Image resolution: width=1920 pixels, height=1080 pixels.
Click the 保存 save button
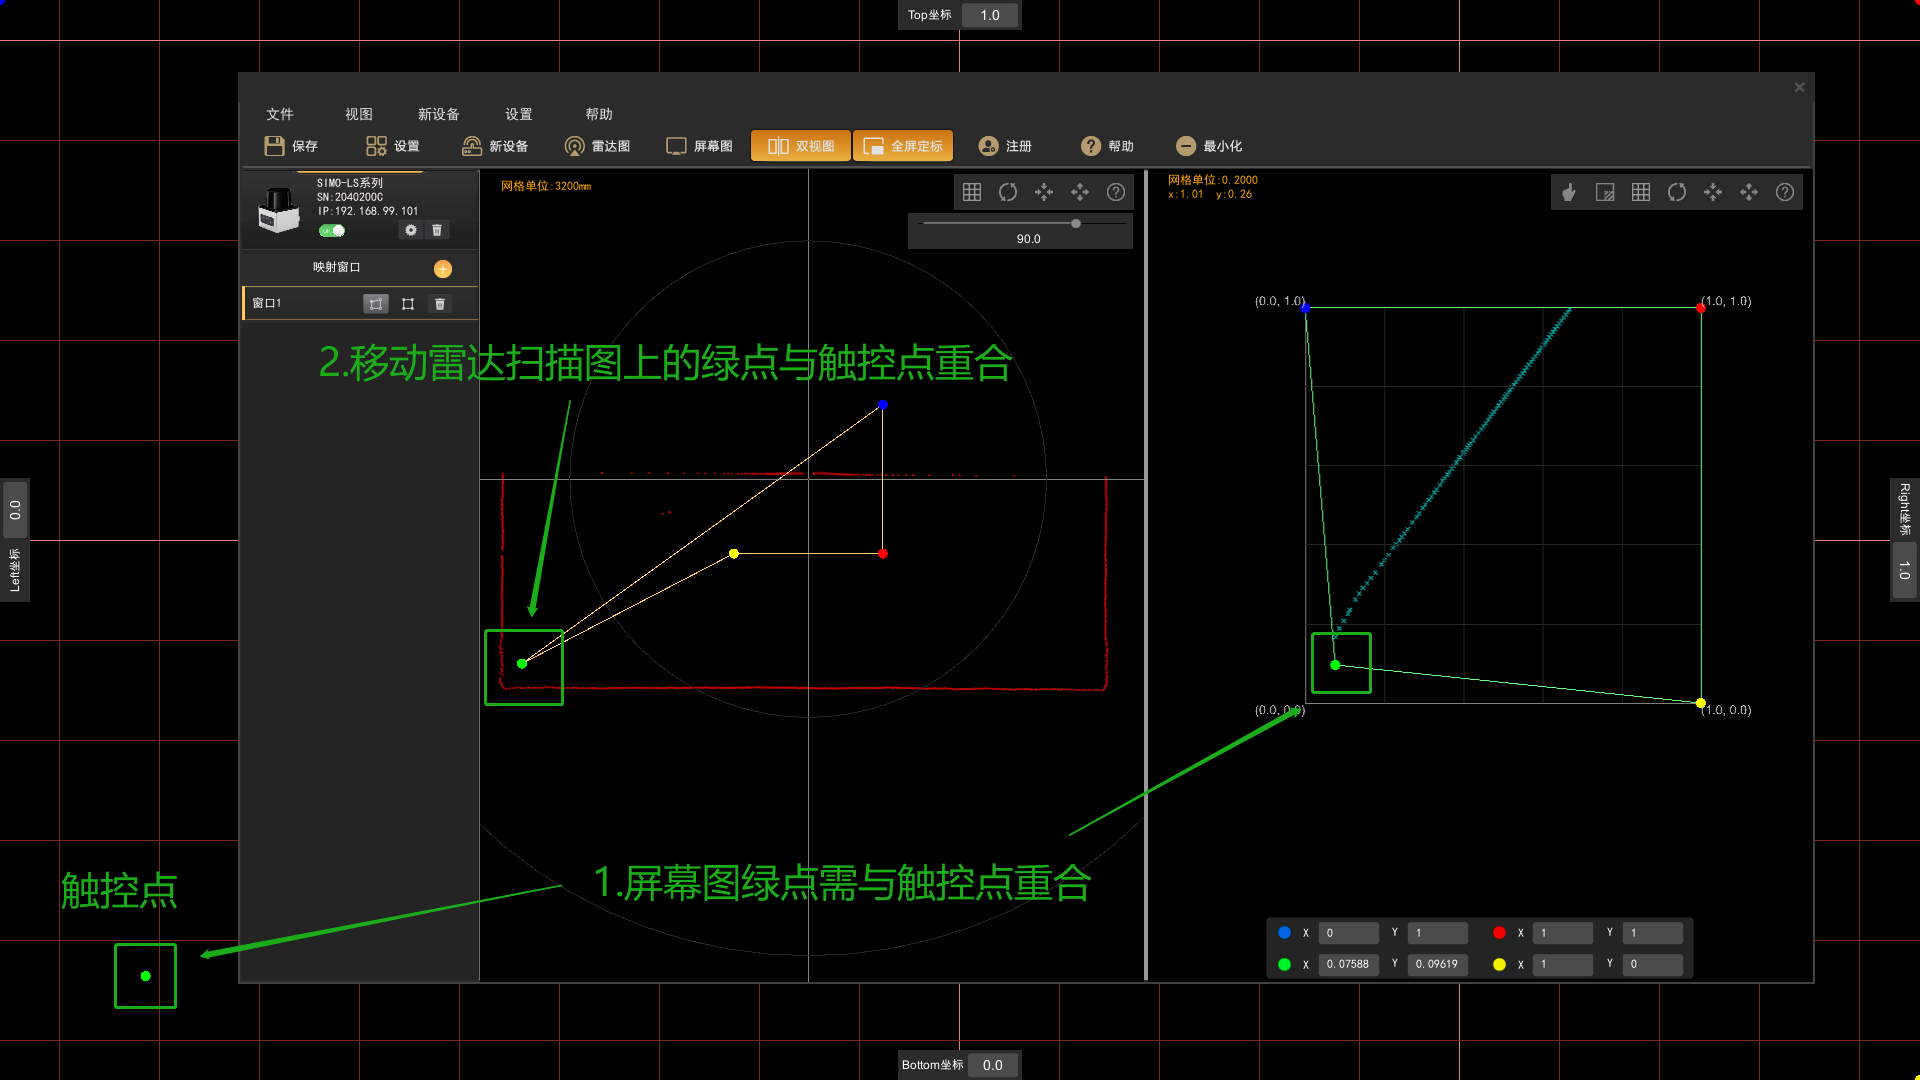[x=291, y=146]
